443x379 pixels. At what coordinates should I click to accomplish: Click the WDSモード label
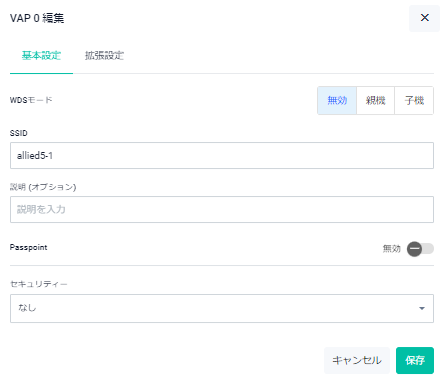[x=31, y=100]
